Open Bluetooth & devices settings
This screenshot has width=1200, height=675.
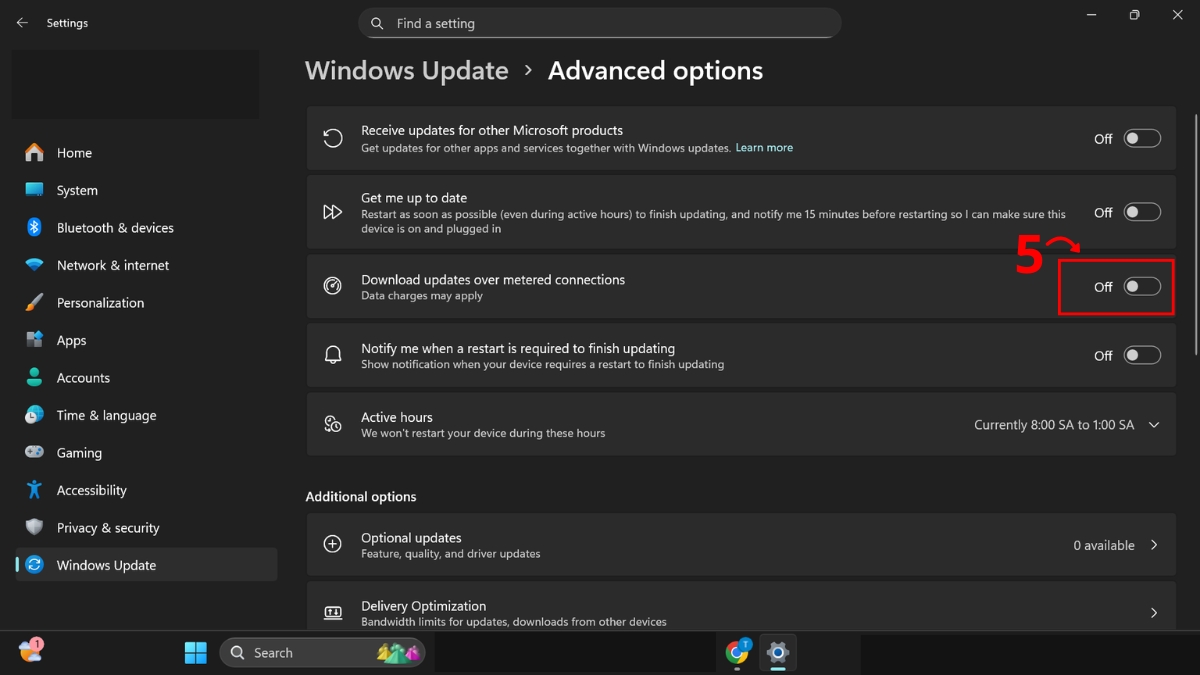[114, 227]
